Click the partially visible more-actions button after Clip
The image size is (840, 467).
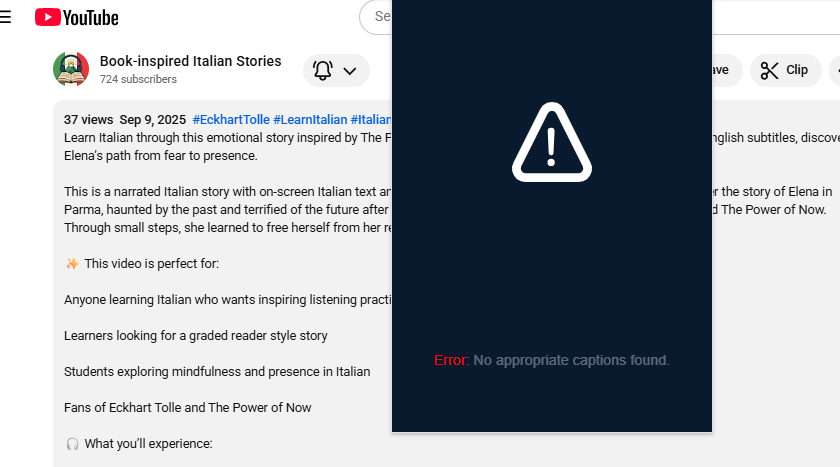pyautogui.click(x=835, y=70)
